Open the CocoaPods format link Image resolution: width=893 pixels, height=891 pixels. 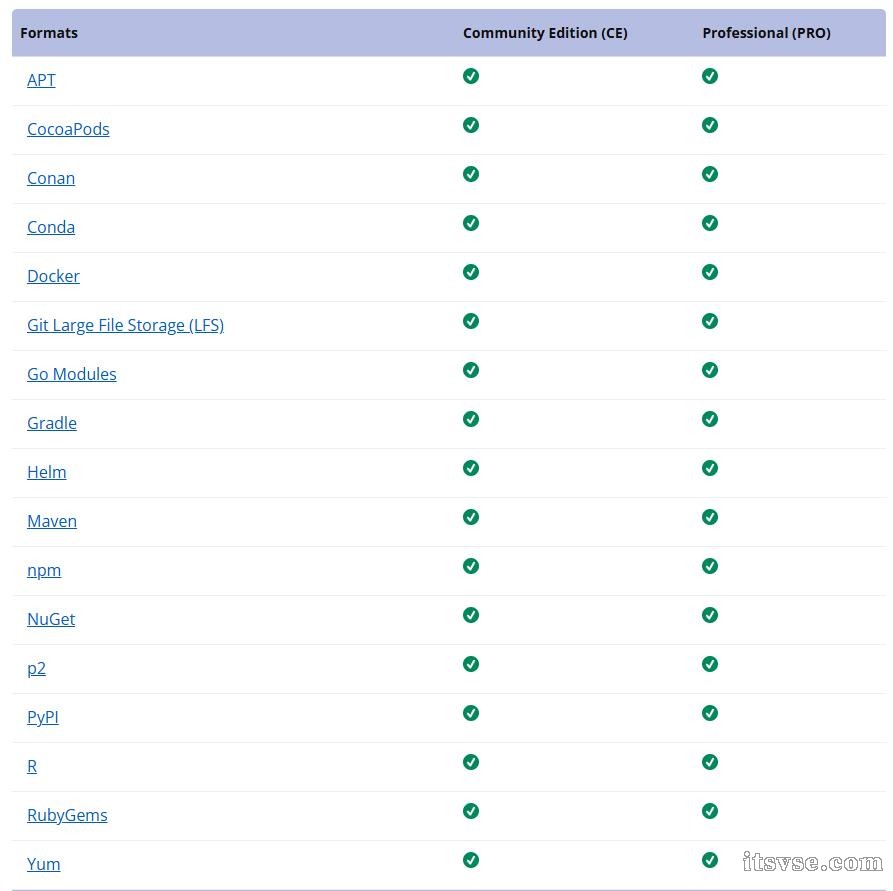point(68,129)
